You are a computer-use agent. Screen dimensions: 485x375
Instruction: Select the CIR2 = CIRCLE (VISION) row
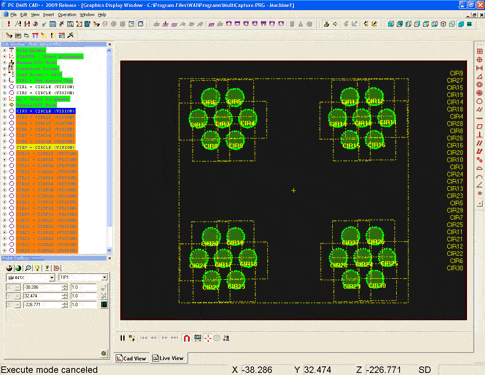pos(45,93)
